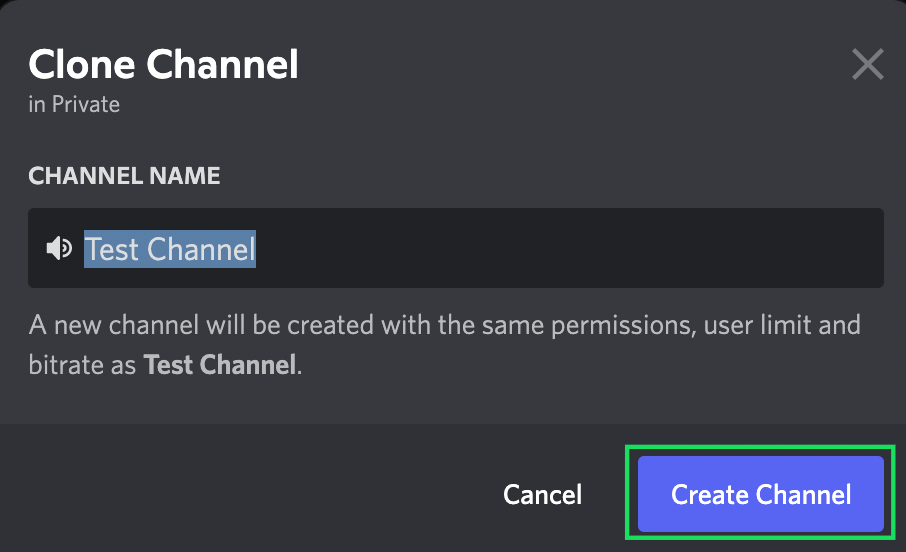Image resolution: width=906 pixels, height=552 pixels.
Task: Click the word "Private" under the title
Action: 85,104
